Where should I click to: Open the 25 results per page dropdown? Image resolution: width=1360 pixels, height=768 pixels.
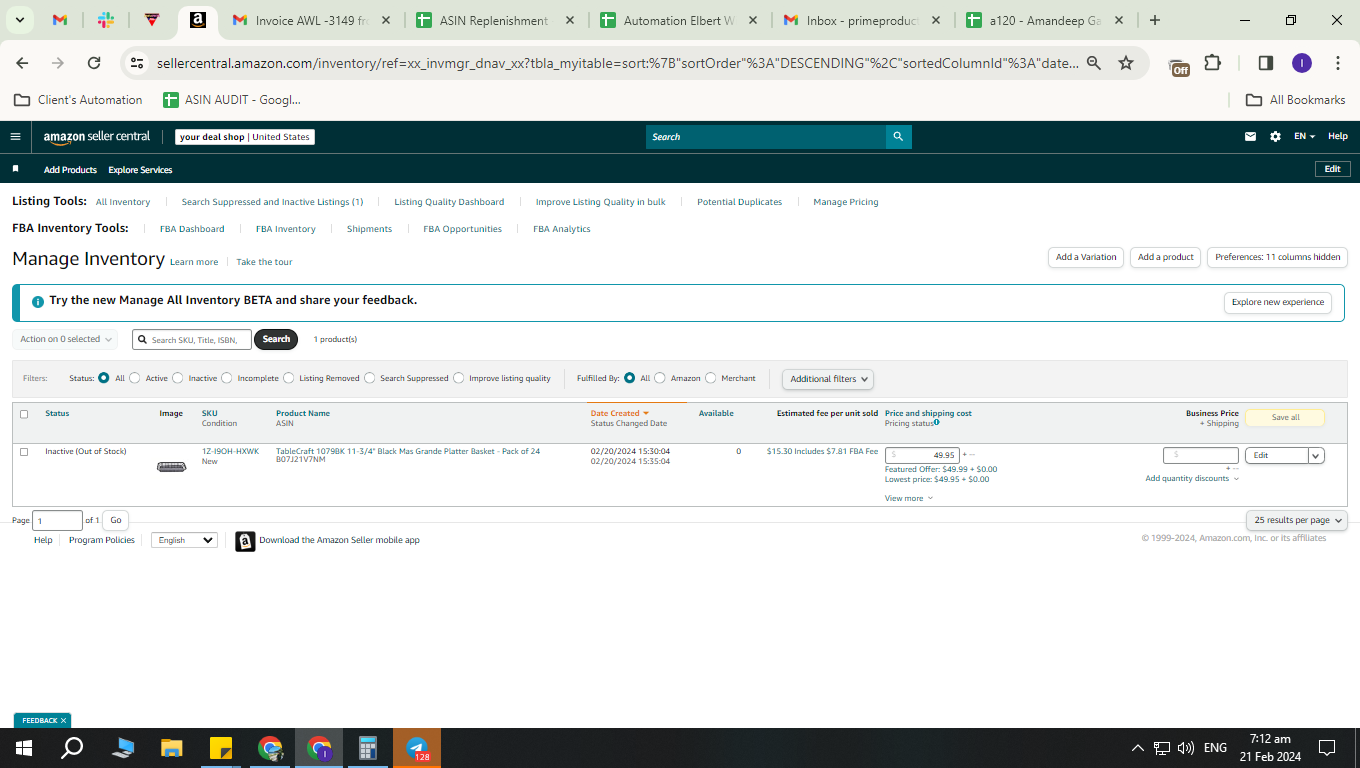coord(1297,520)
